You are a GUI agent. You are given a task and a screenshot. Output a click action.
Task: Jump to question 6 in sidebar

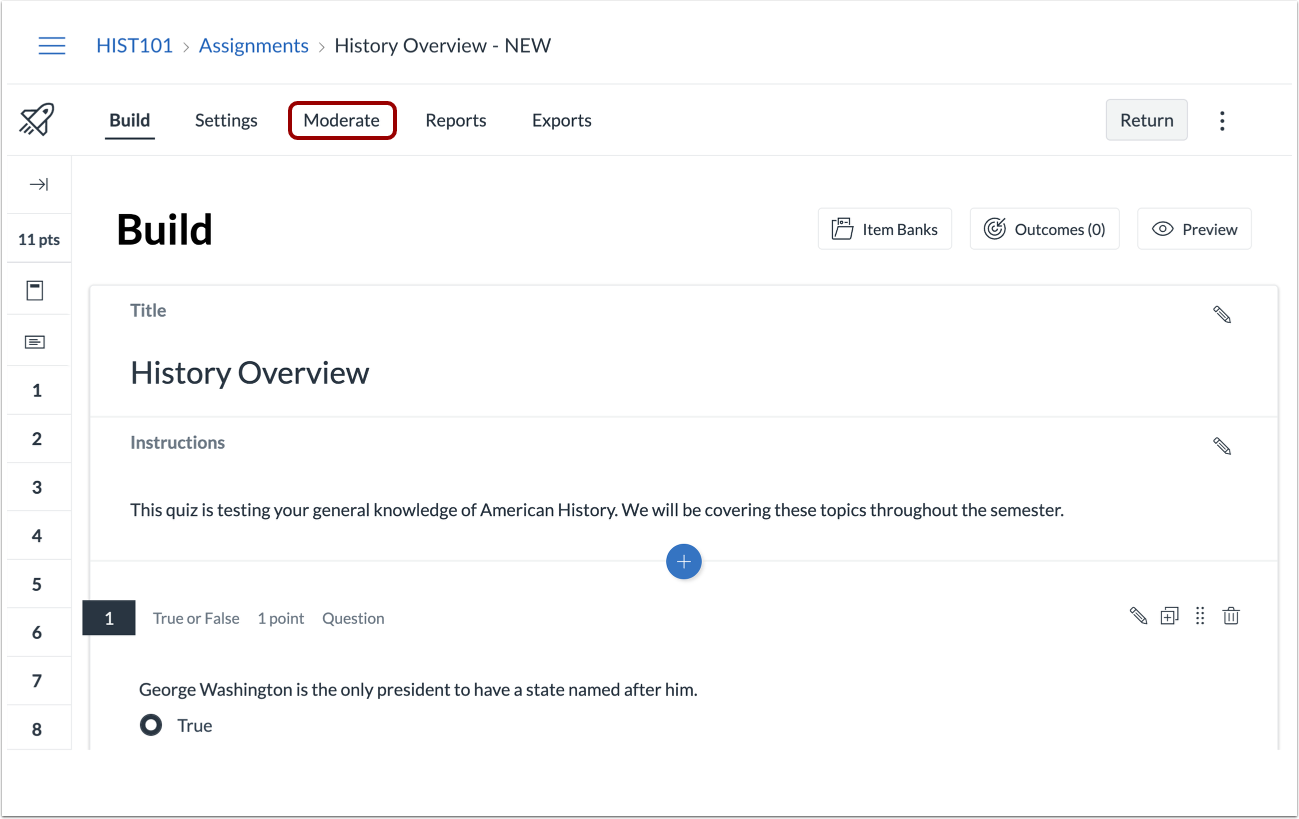click(37, 632)
